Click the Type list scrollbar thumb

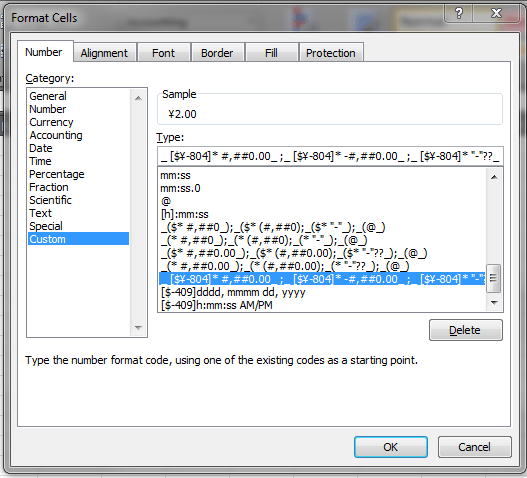(494, 278)
